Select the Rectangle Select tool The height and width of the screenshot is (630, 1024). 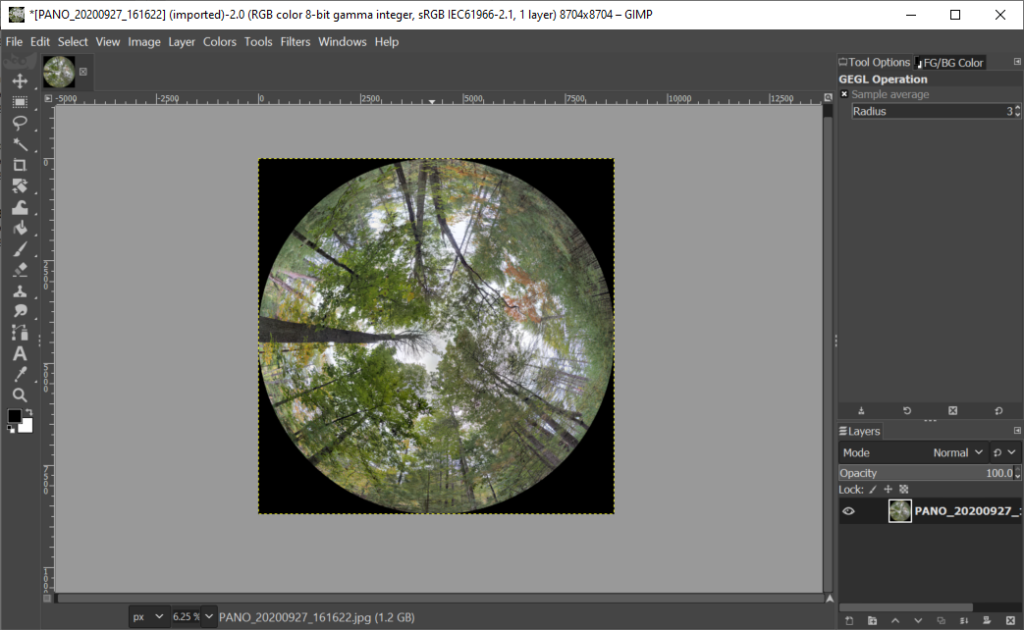19,102
